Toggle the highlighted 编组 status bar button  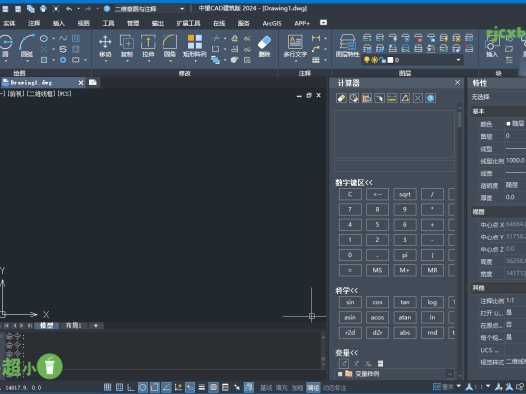coord(313,388)
